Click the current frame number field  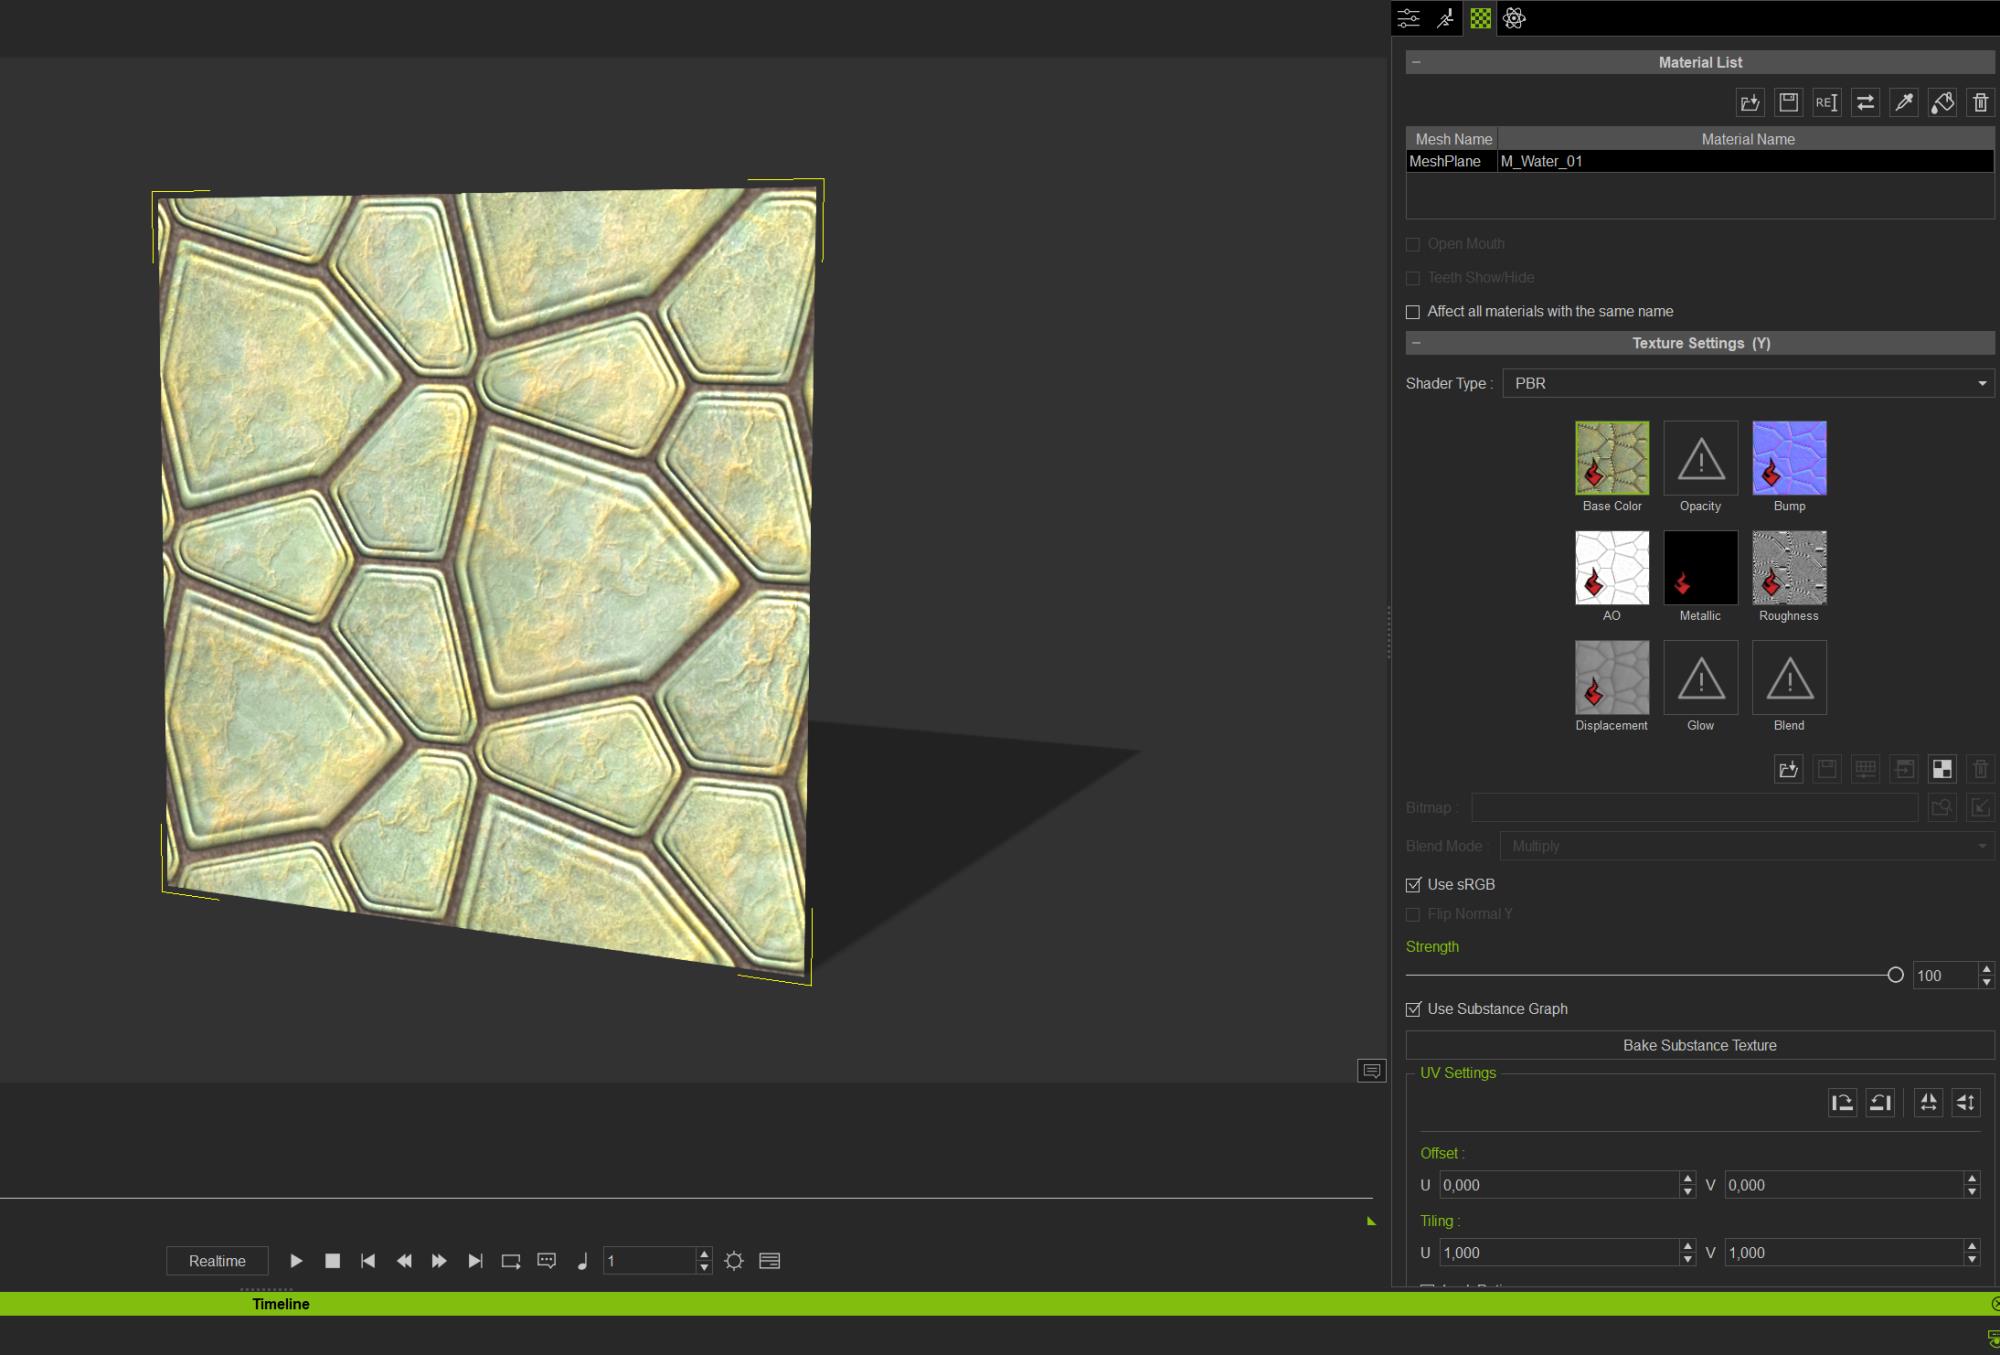pyautogui.click(x=650, y=1261)
